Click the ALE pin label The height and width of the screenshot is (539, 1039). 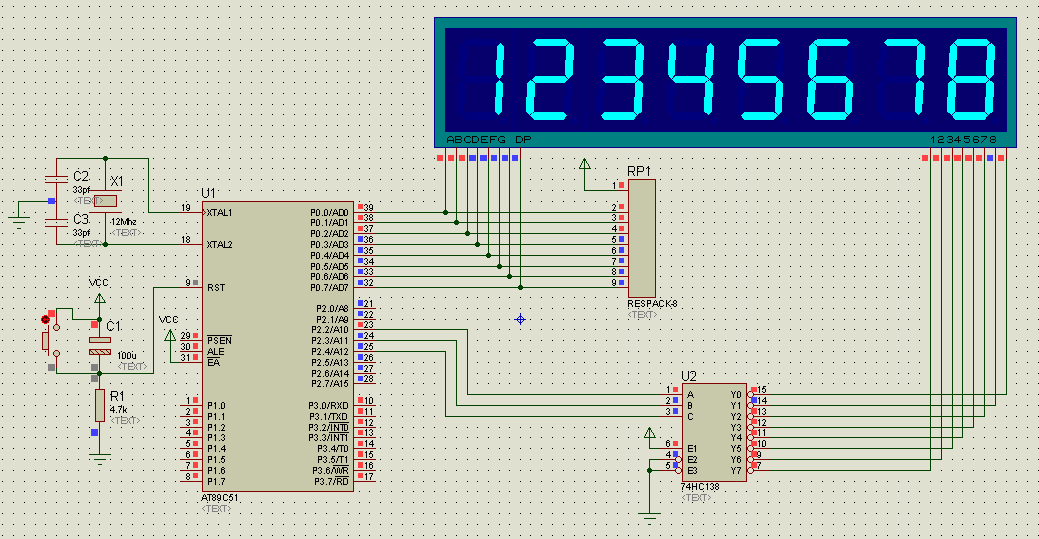point(215,351)
